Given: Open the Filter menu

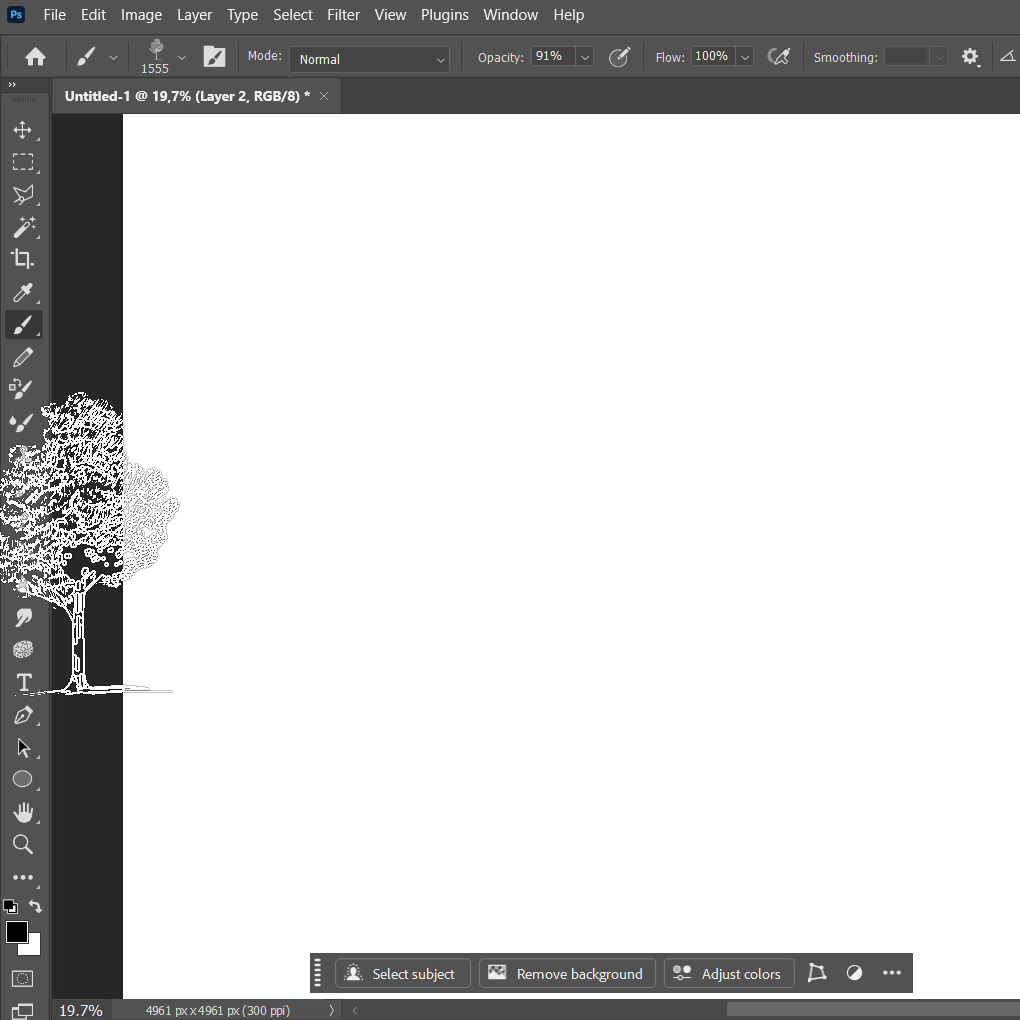Looking at the screenshot, I should 343,15.
